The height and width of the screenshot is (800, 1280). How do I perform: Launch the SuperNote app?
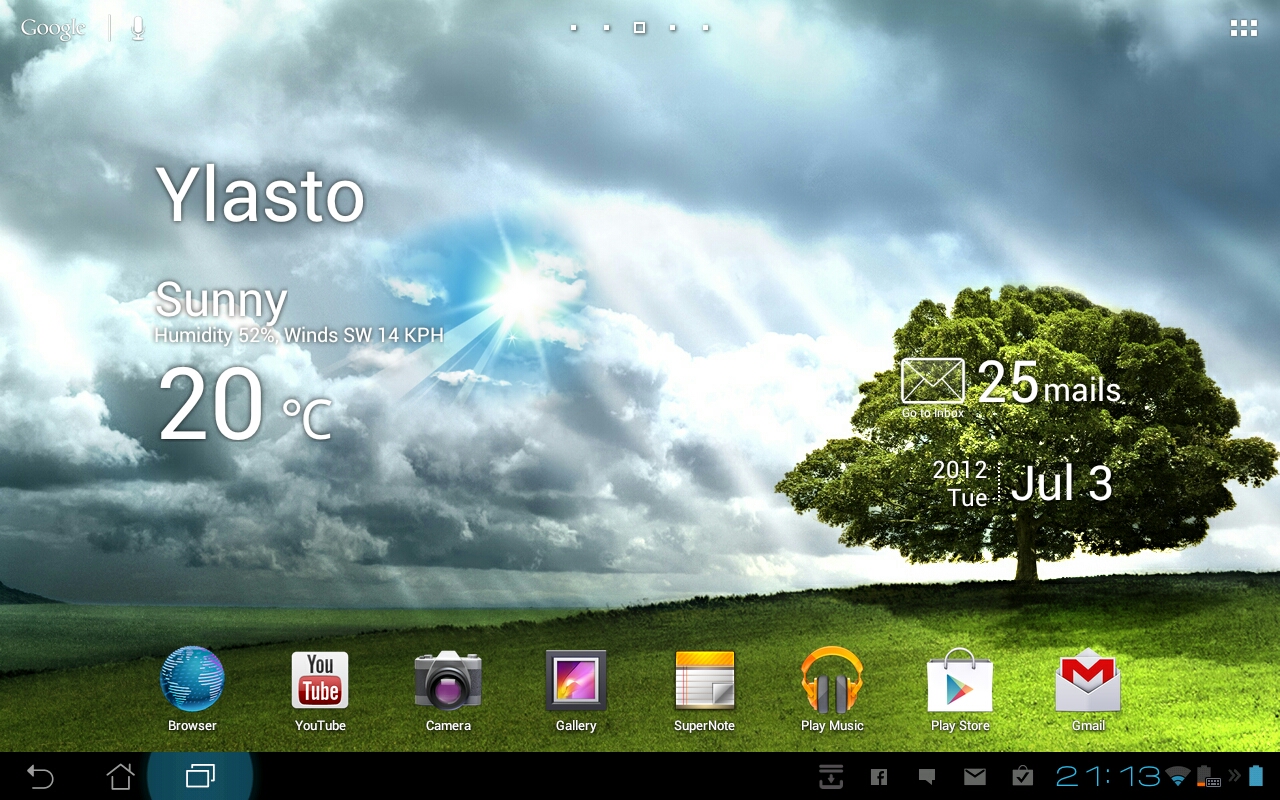click(x=704, y=689)
